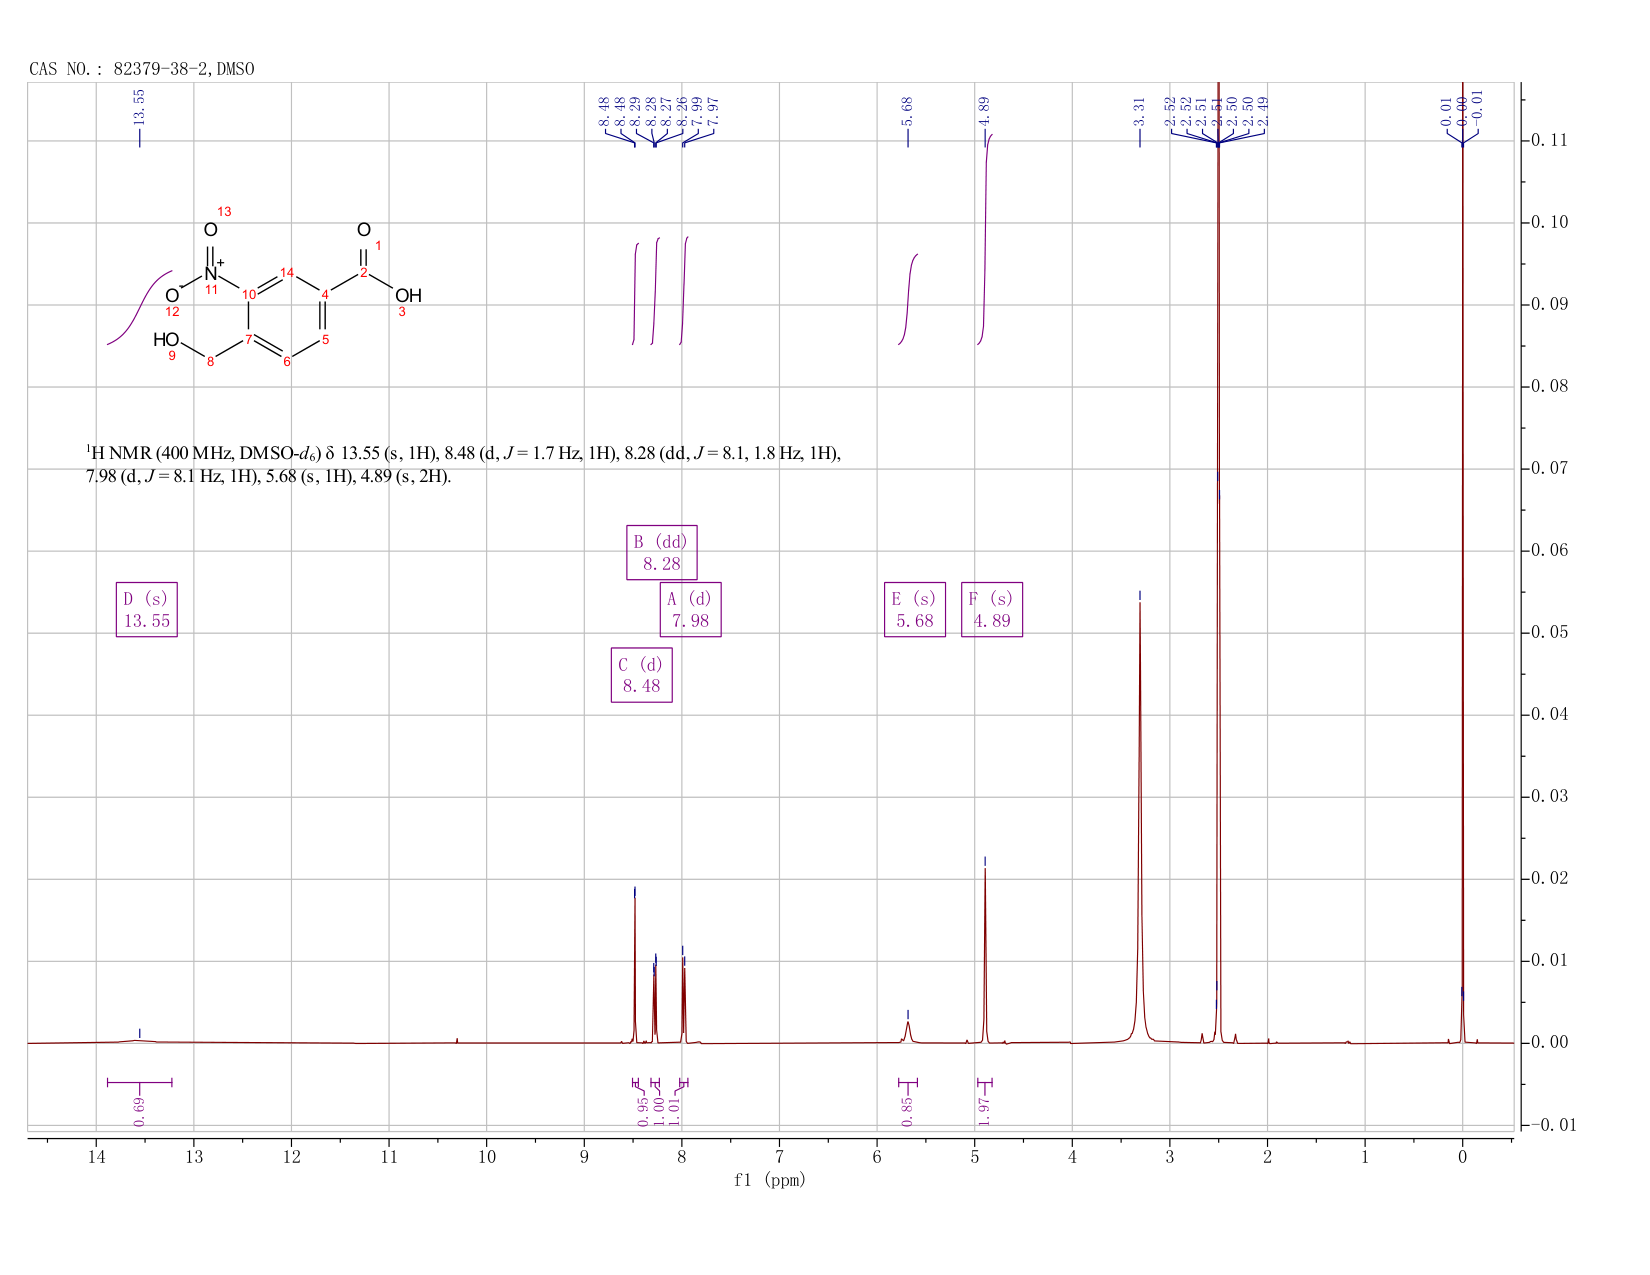The height and width of the screenshot is (1275, 1650).
Task: Select the multiplet box A (d) 7.98
Action: click(691, 610)
